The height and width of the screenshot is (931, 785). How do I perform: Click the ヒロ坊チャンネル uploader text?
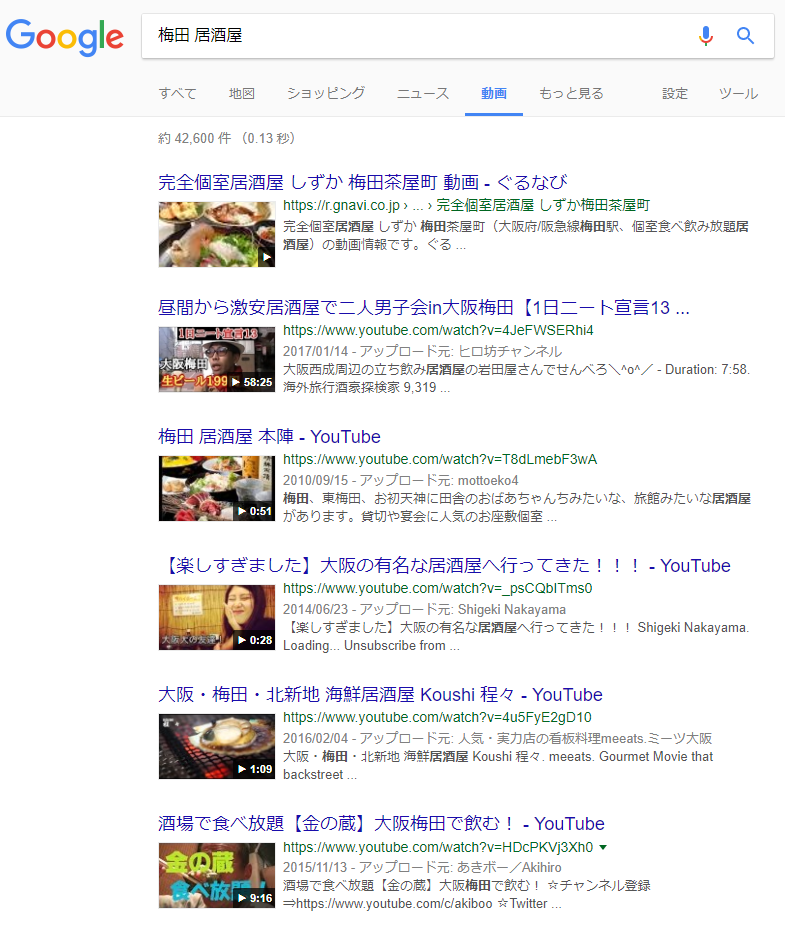[x=510, y=352]
